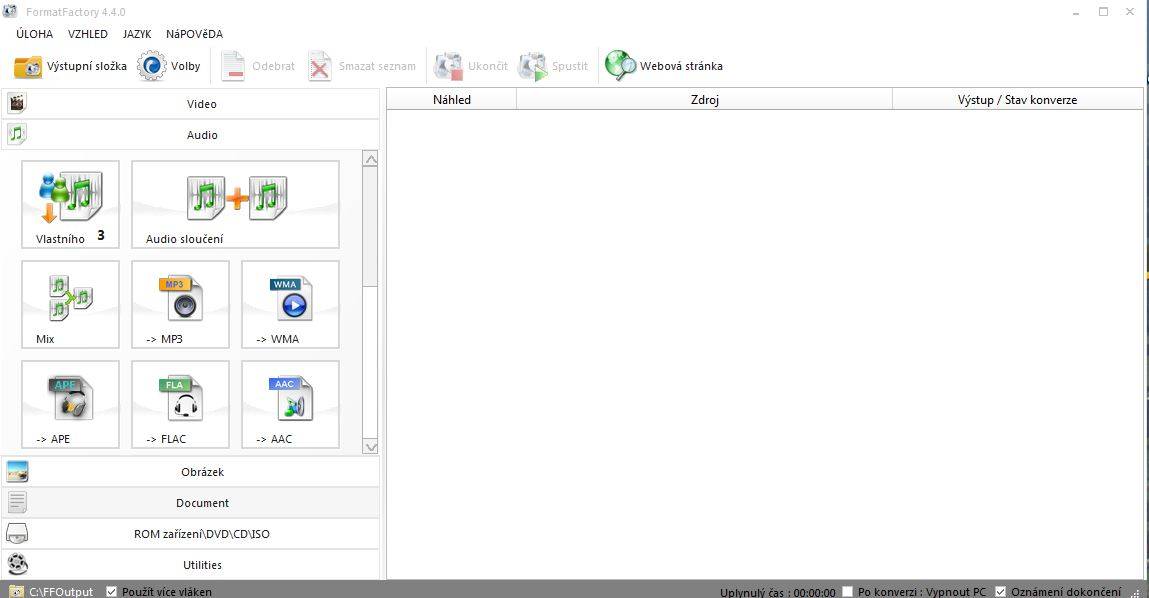Click the C:\FFOutput path link
1149x598 pixels.
61,591
